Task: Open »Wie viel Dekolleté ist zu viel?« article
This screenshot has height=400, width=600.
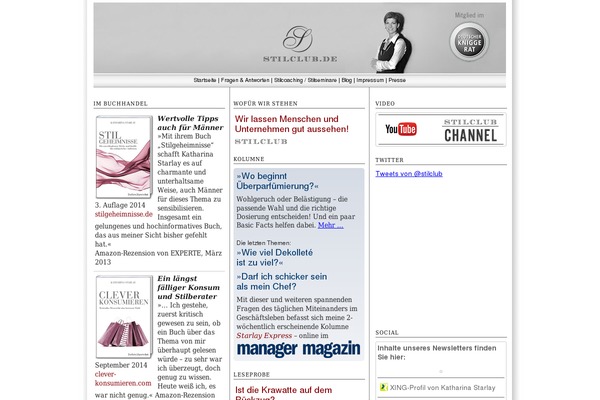Action: coord(275,258)
